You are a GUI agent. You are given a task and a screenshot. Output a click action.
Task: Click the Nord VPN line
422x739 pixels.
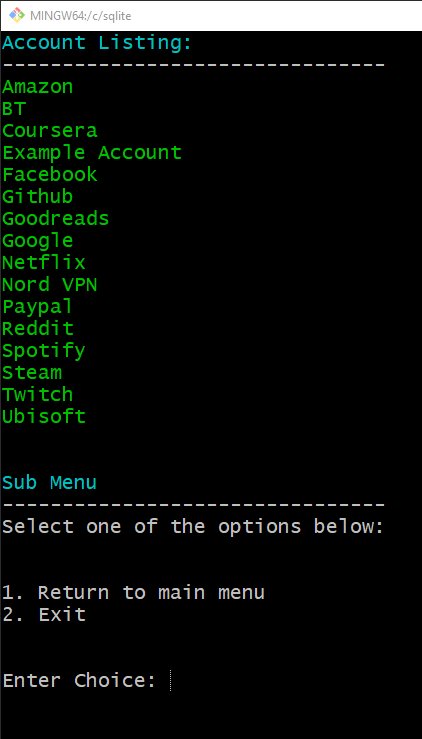click(50, 285)
